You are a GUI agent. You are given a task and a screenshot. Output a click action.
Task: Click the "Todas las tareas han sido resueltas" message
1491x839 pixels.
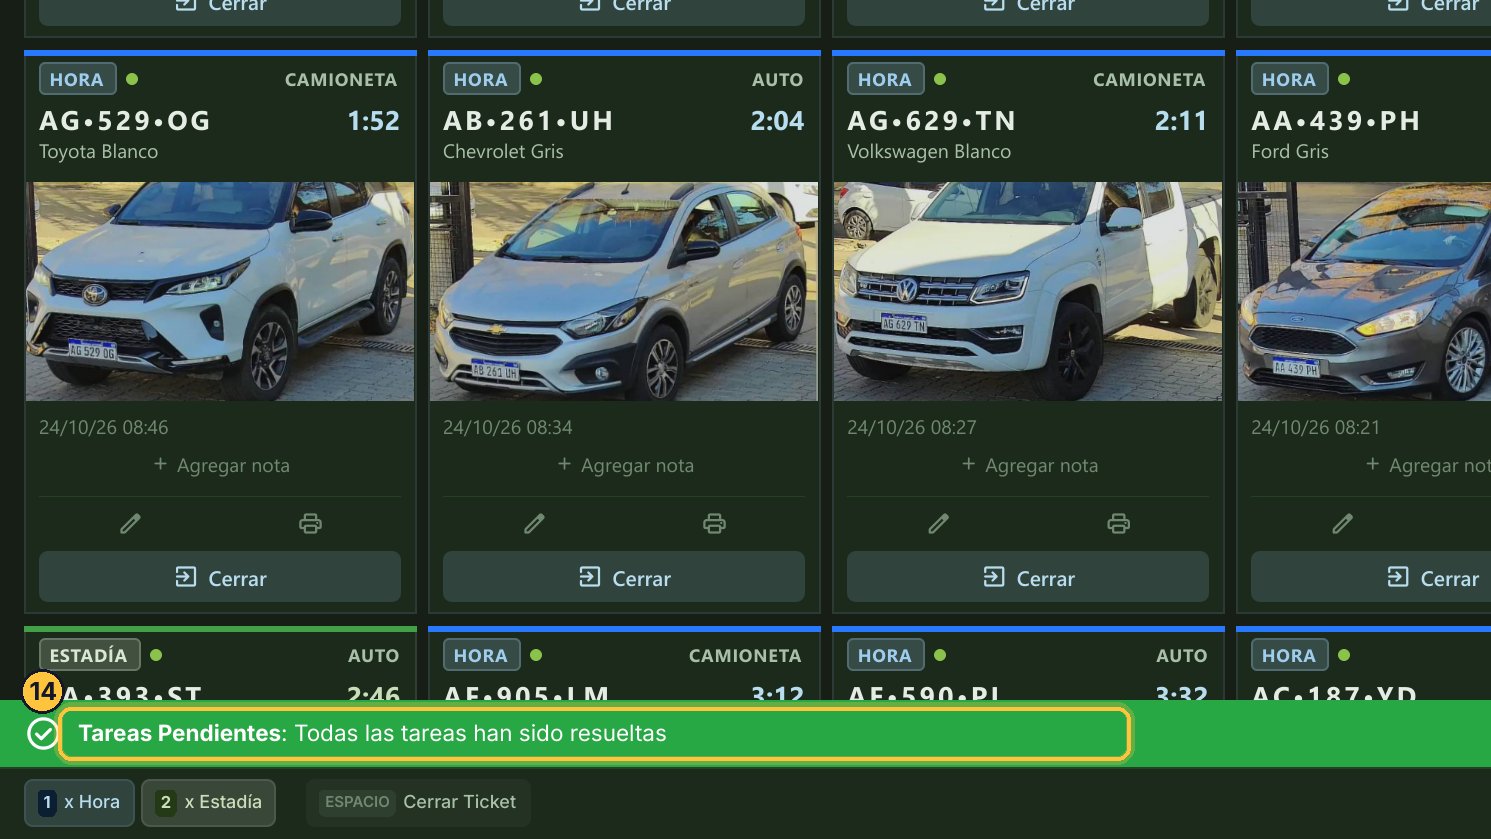click(481, 733)
